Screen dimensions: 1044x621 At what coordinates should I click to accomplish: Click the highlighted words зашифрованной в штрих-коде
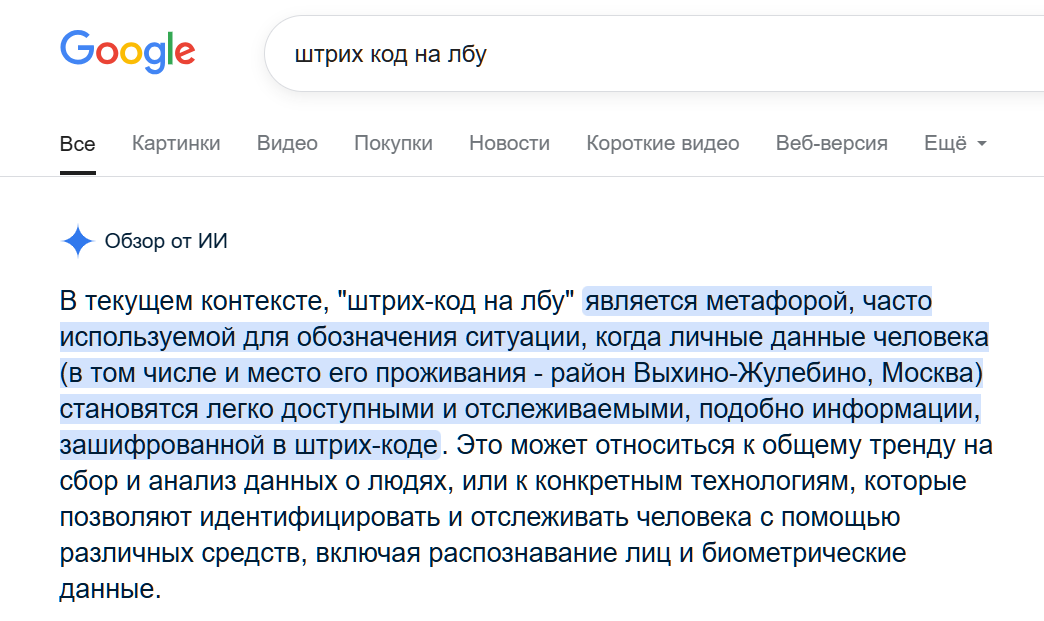click(248, 445)
